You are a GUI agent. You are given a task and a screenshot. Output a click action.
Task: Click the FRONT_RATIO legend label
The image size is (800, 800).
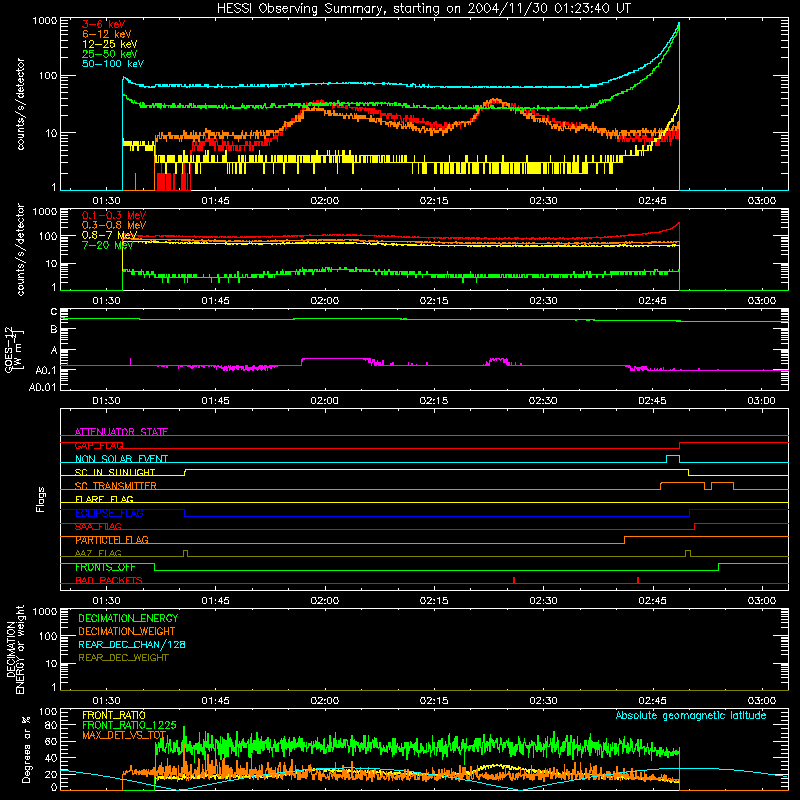tap(114, 715)
